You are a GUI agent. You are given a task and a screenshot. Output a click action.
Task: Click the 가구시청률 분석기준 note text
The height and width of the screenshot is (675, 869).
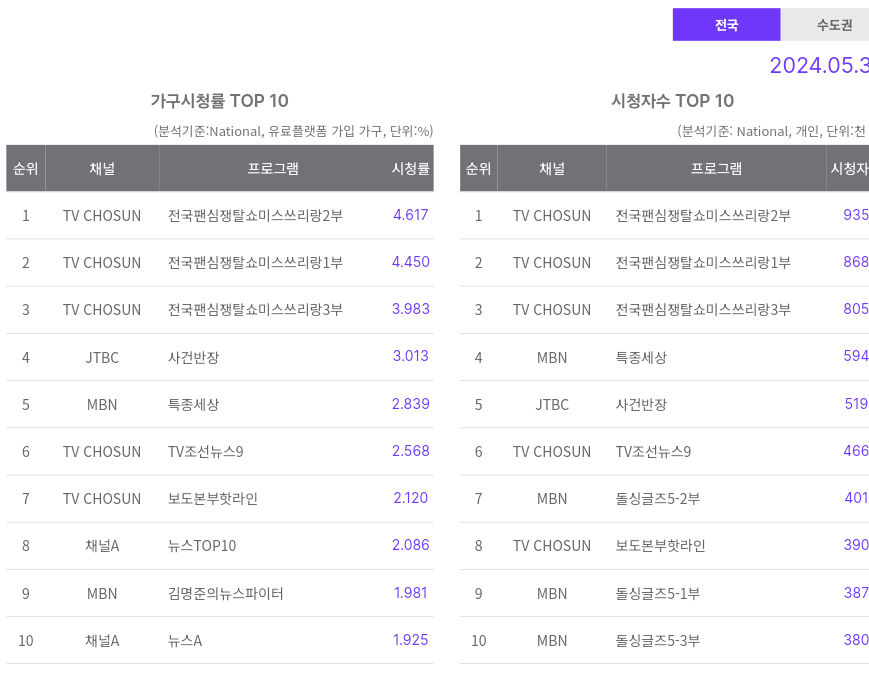[293, 131]
